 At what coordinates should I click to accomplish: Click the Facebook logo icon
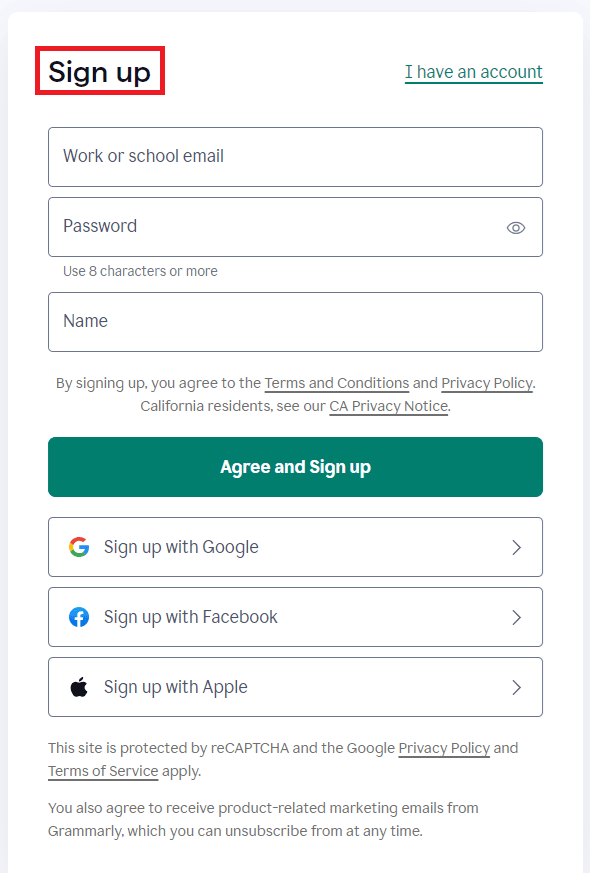[x=79, y=617]
